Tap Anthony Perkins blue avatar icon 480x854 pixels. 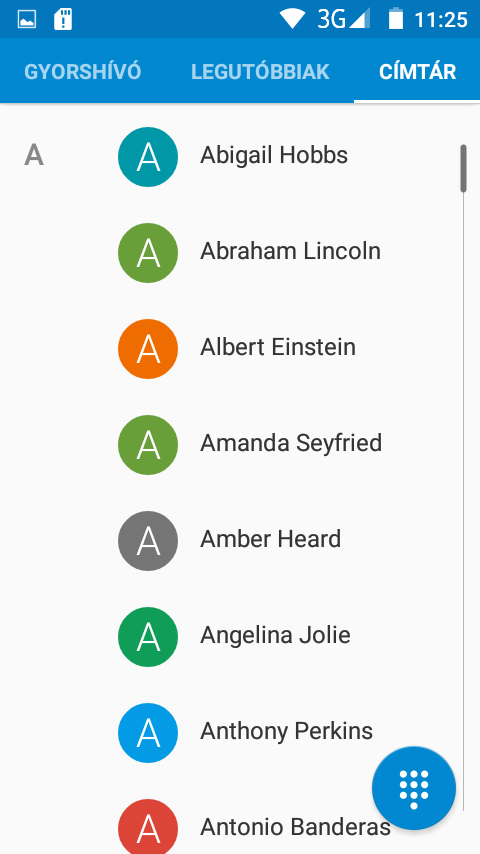click(148, 733)
